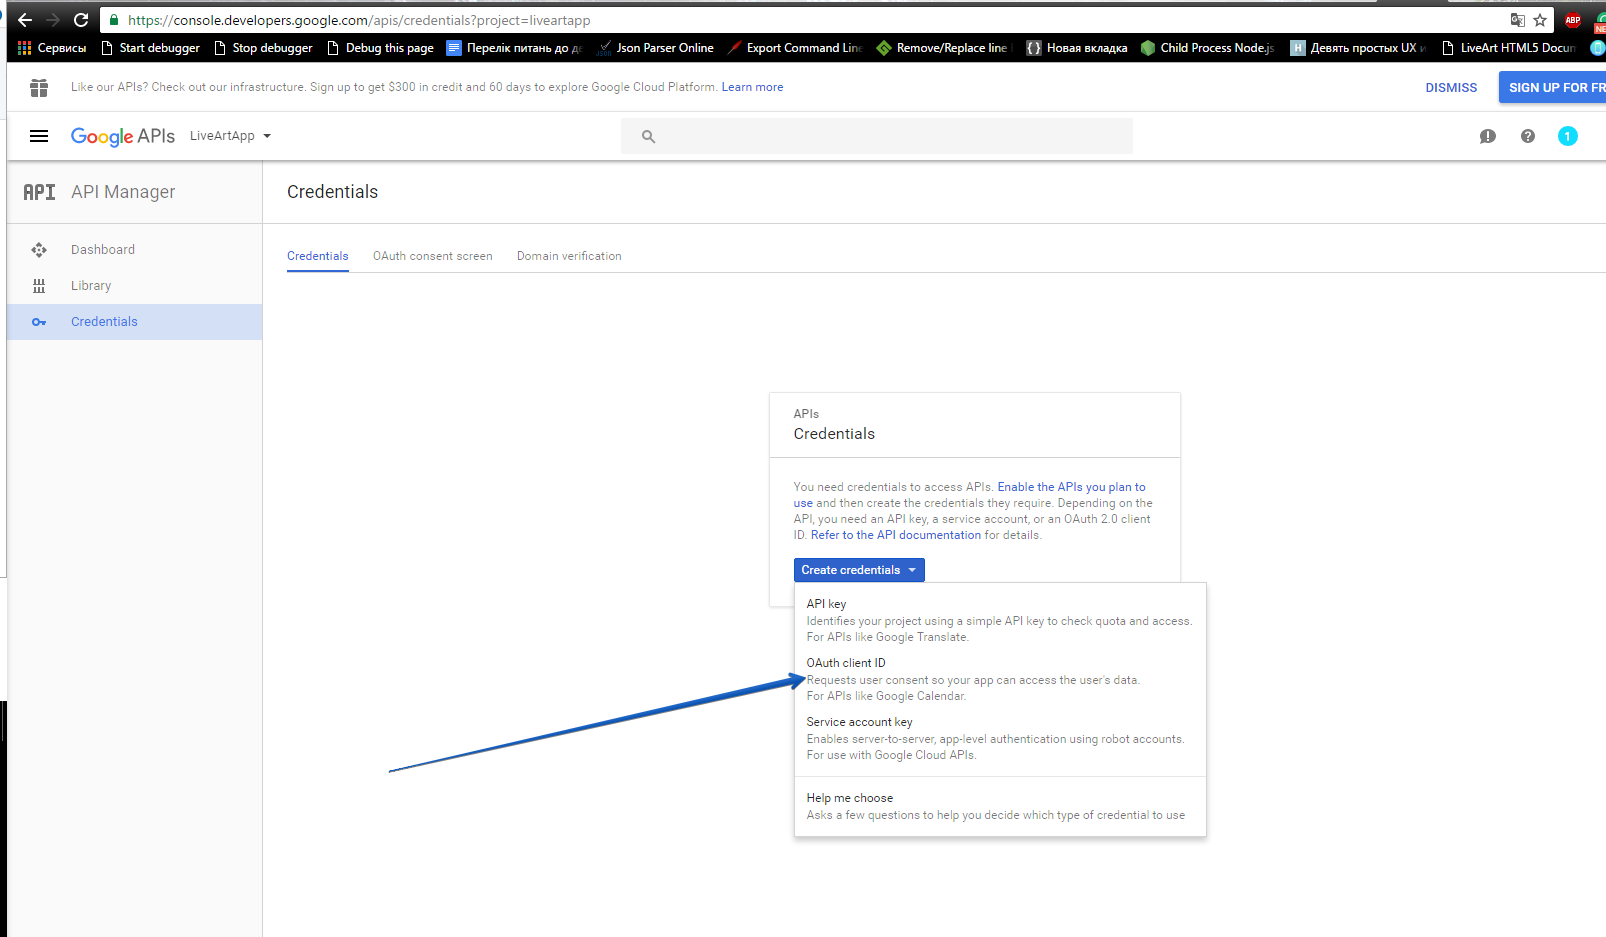Select Dashboard in the sidebar
This screenshot has width=1606, height=937.
pyautogui.click(x=134, y=250)
